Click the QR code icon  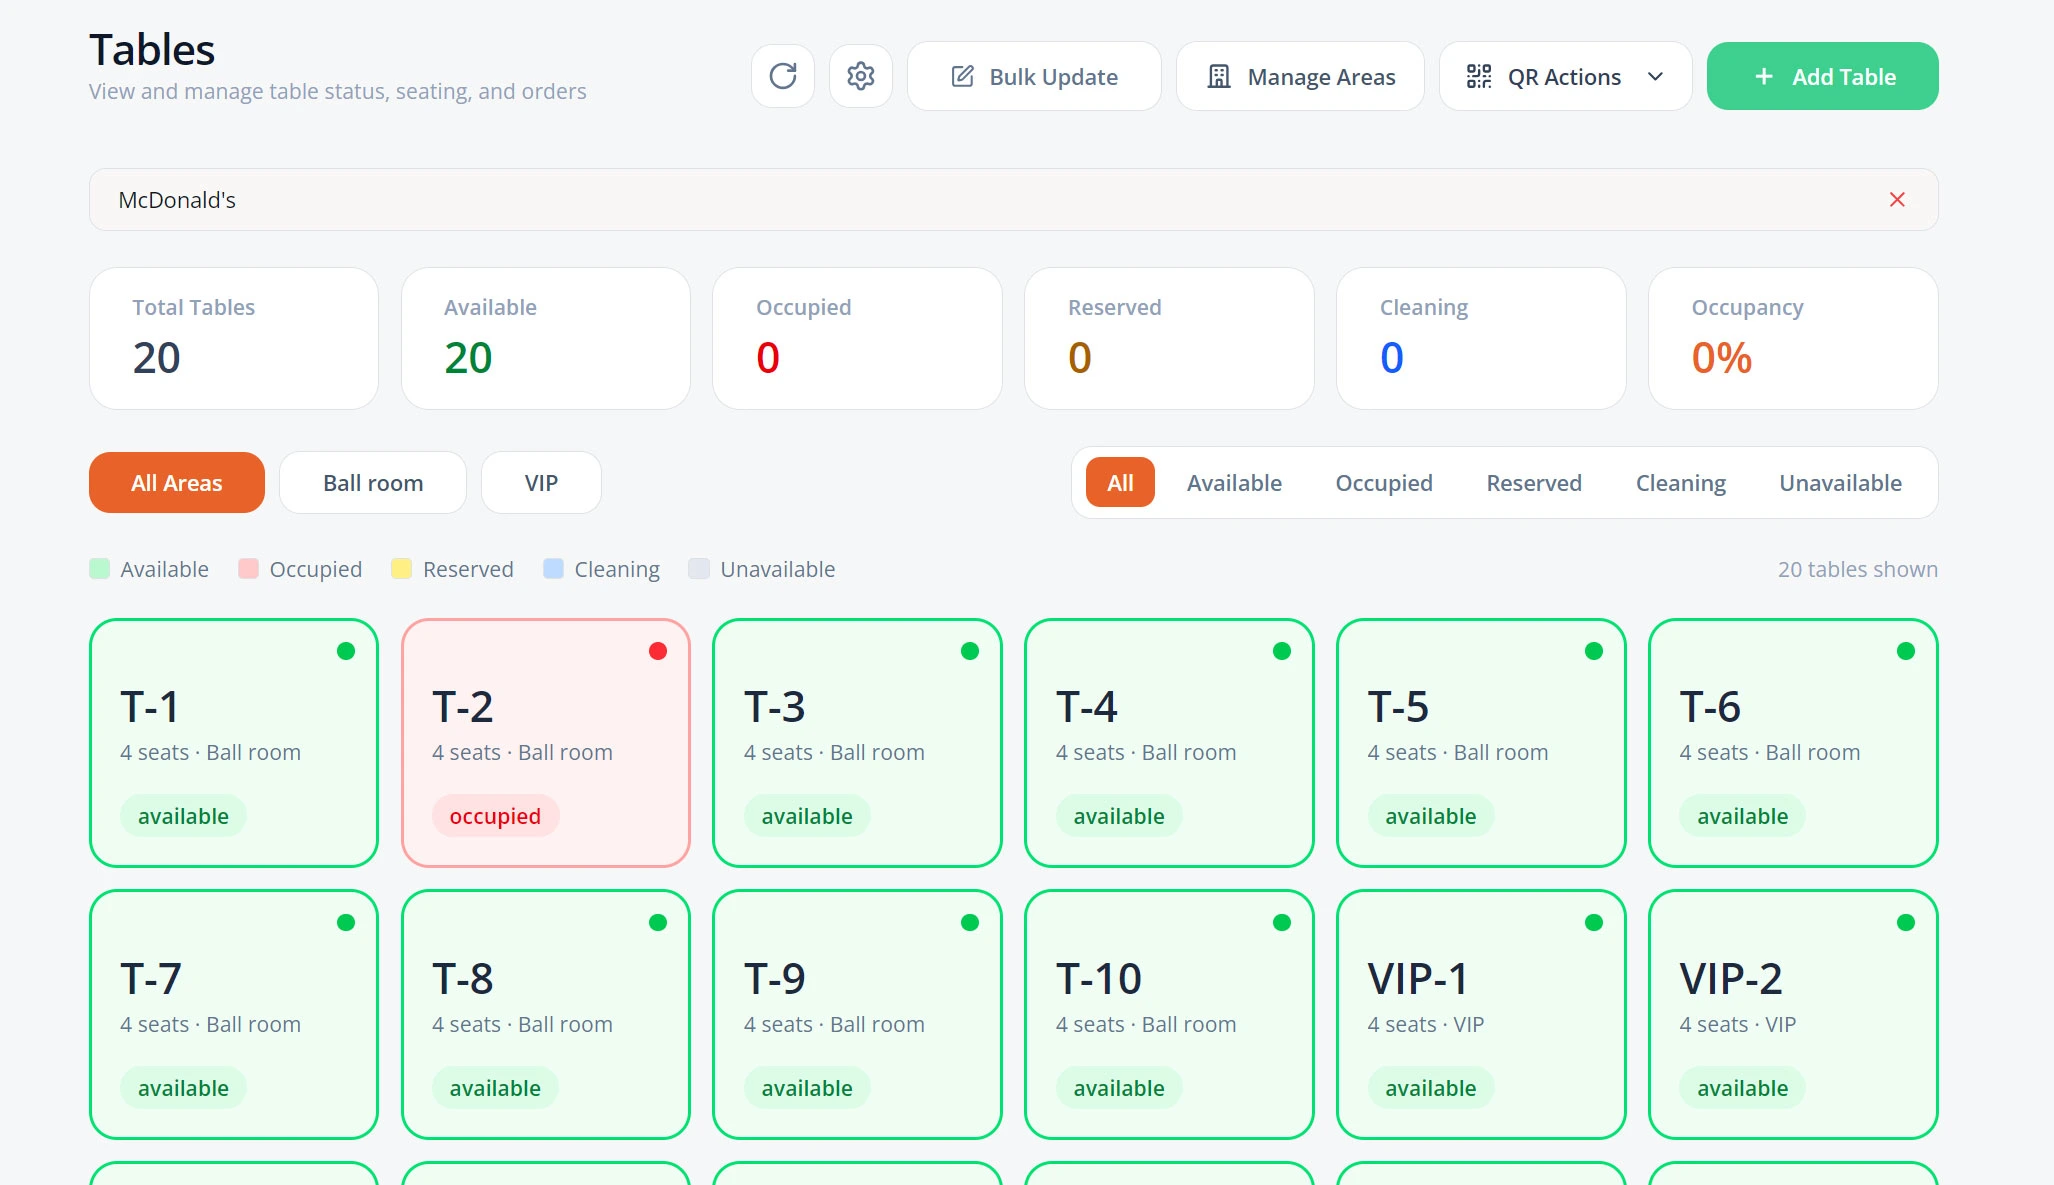tap(1479, 77)
